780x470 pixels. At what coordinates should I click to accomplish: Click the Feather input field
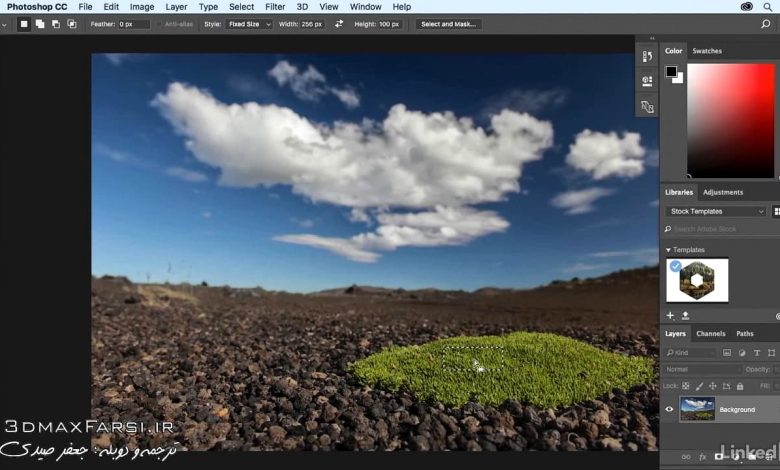133,24
